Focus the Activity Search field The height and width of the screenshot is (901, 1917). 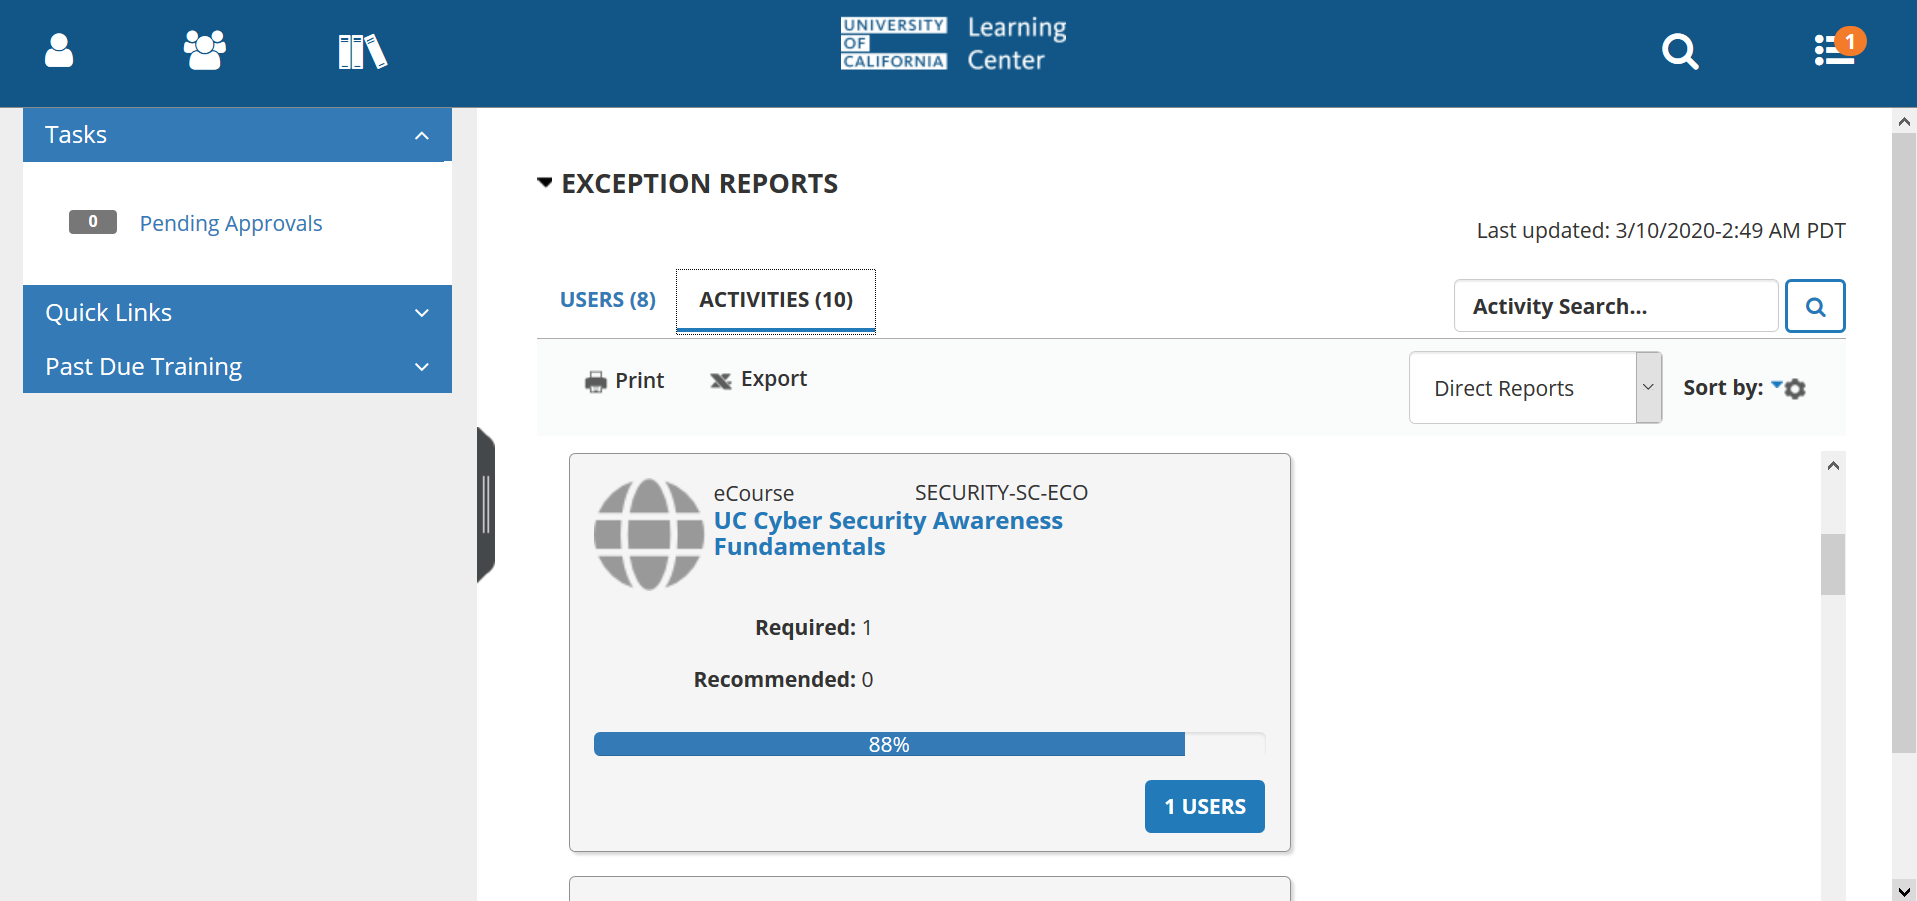(x=1616, y=306)
